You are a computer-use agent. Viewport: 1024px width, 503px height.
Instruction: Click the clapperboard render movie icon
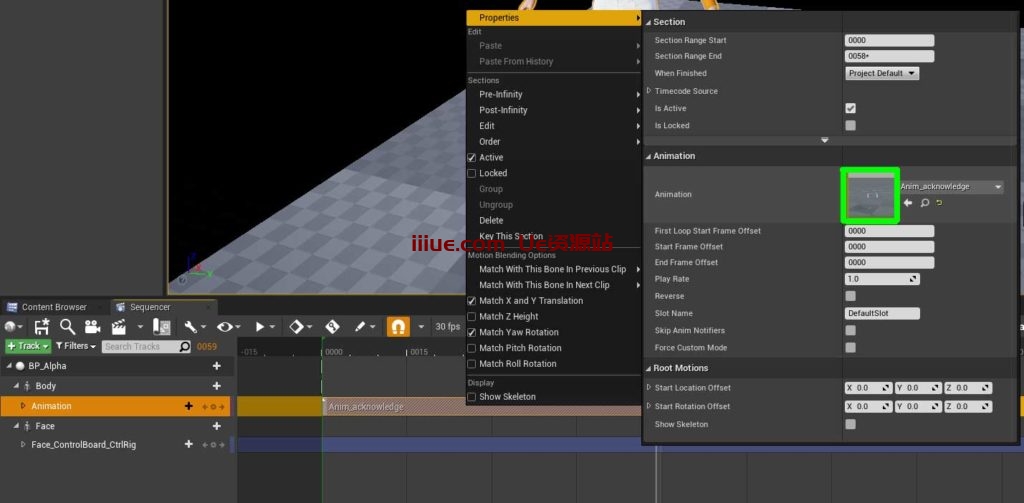[x=118, y=327]
